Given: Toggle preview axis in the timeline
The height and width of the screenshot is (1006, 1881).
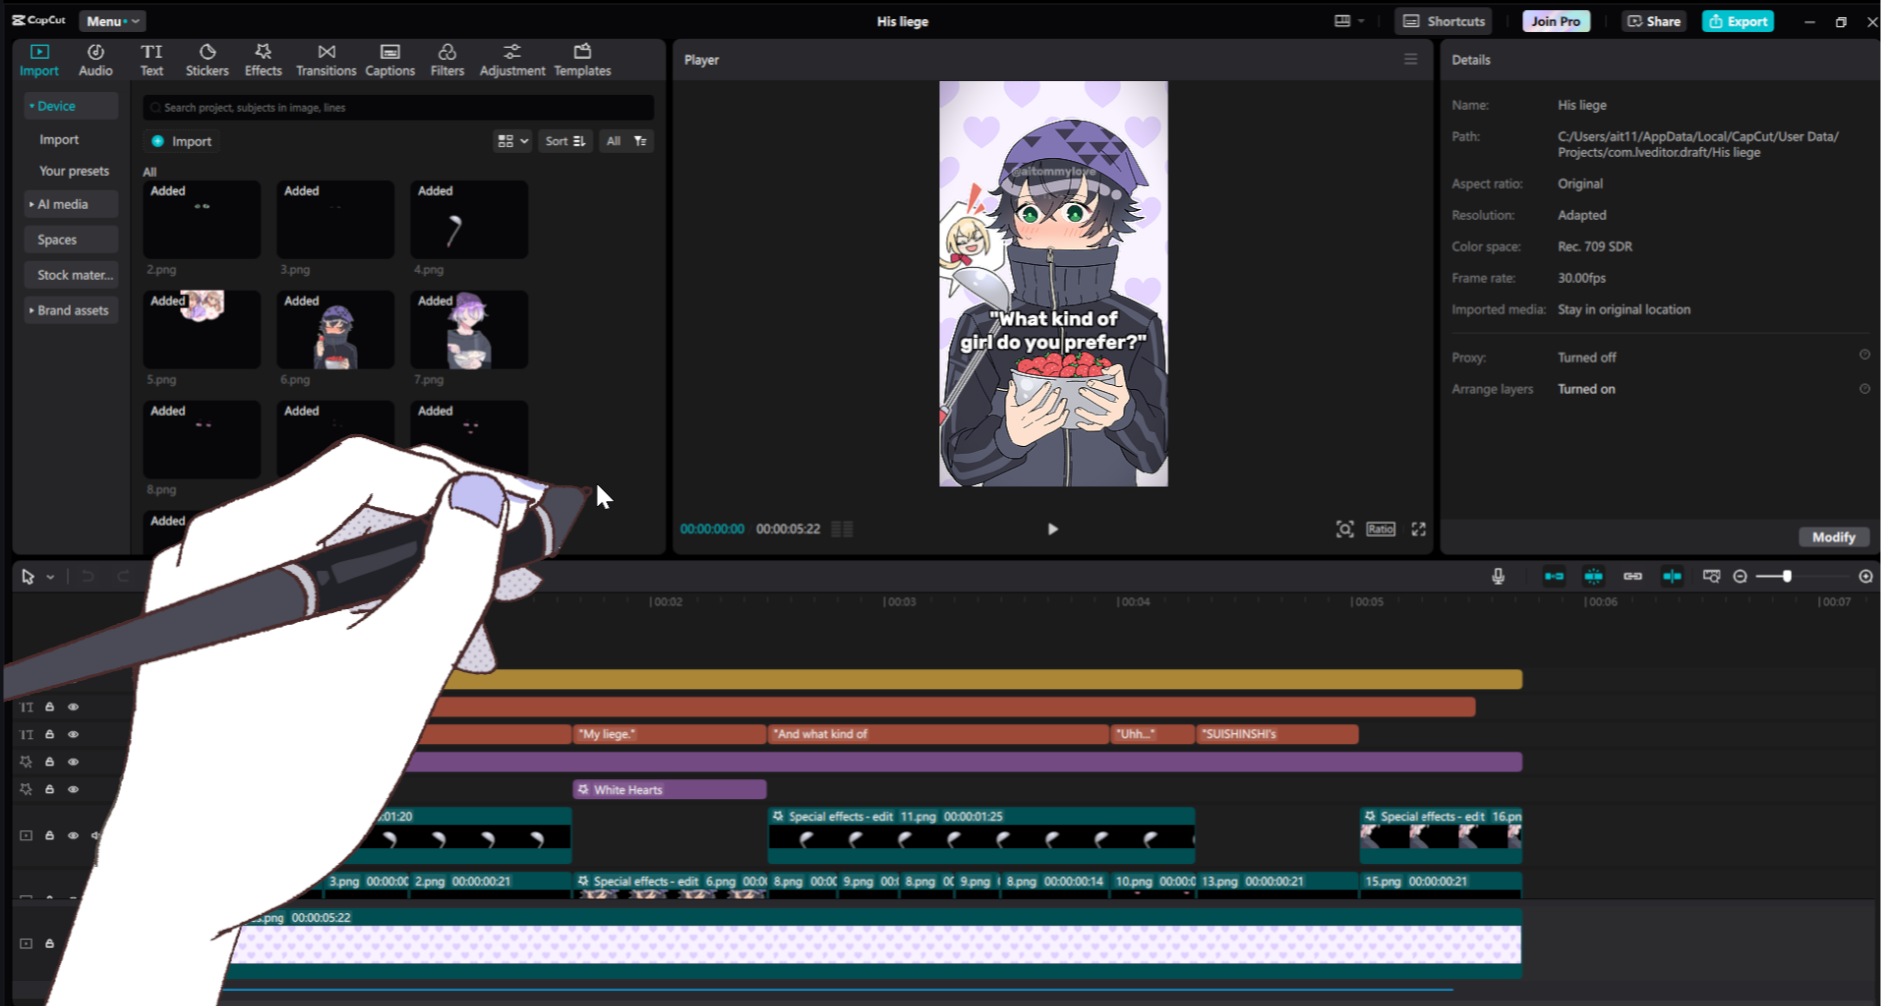Looking at the screenshot, I should pyautogui.click(x=1672, y=576).
